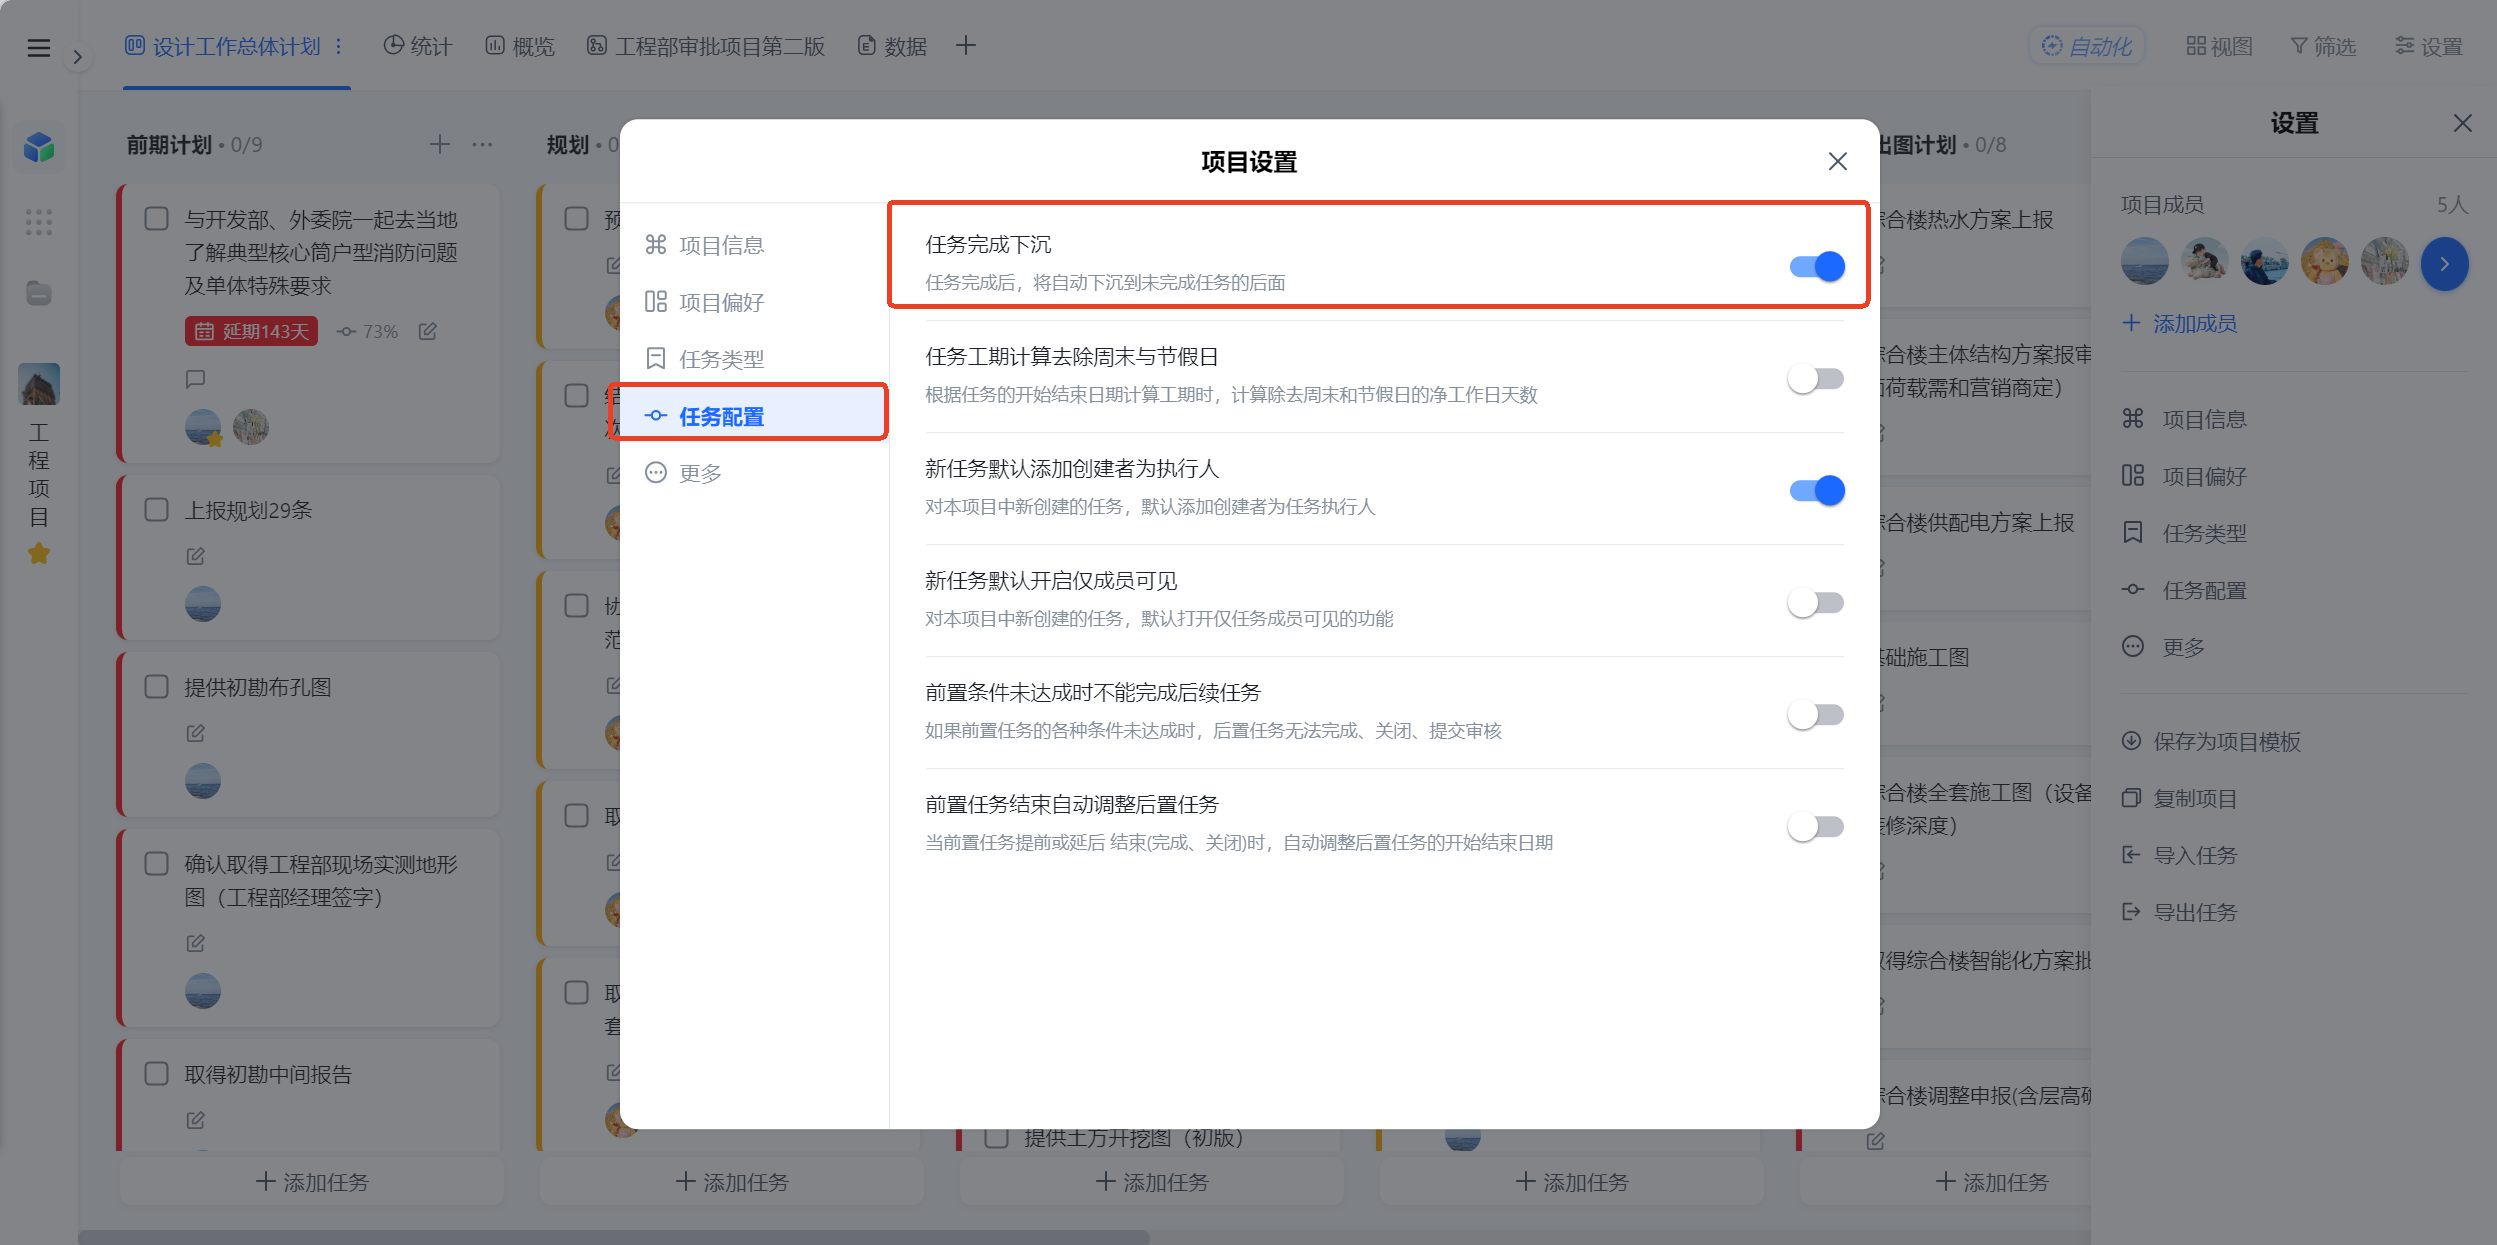The width and height of the screenshot is (2497, 1245).
Task: Click the edit icon under 取得初勘中间报告
Action: (x=195, y=1120)
